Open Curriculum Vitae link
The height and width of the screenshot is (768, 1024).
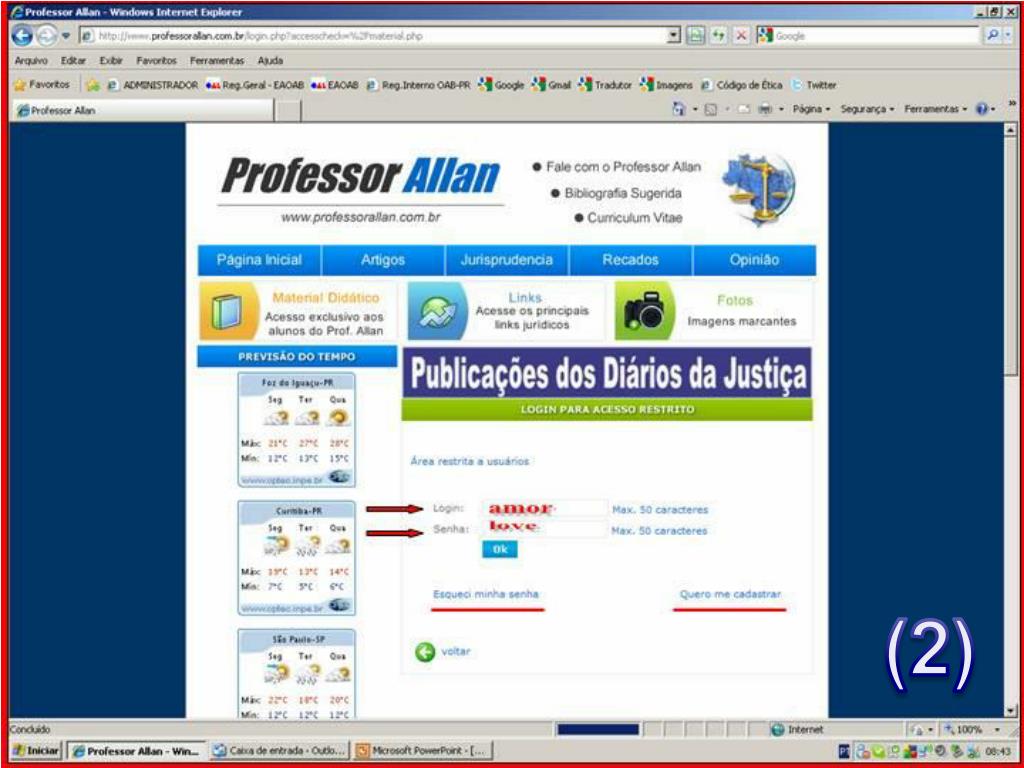pyautogui.click(x=635, y=218)
